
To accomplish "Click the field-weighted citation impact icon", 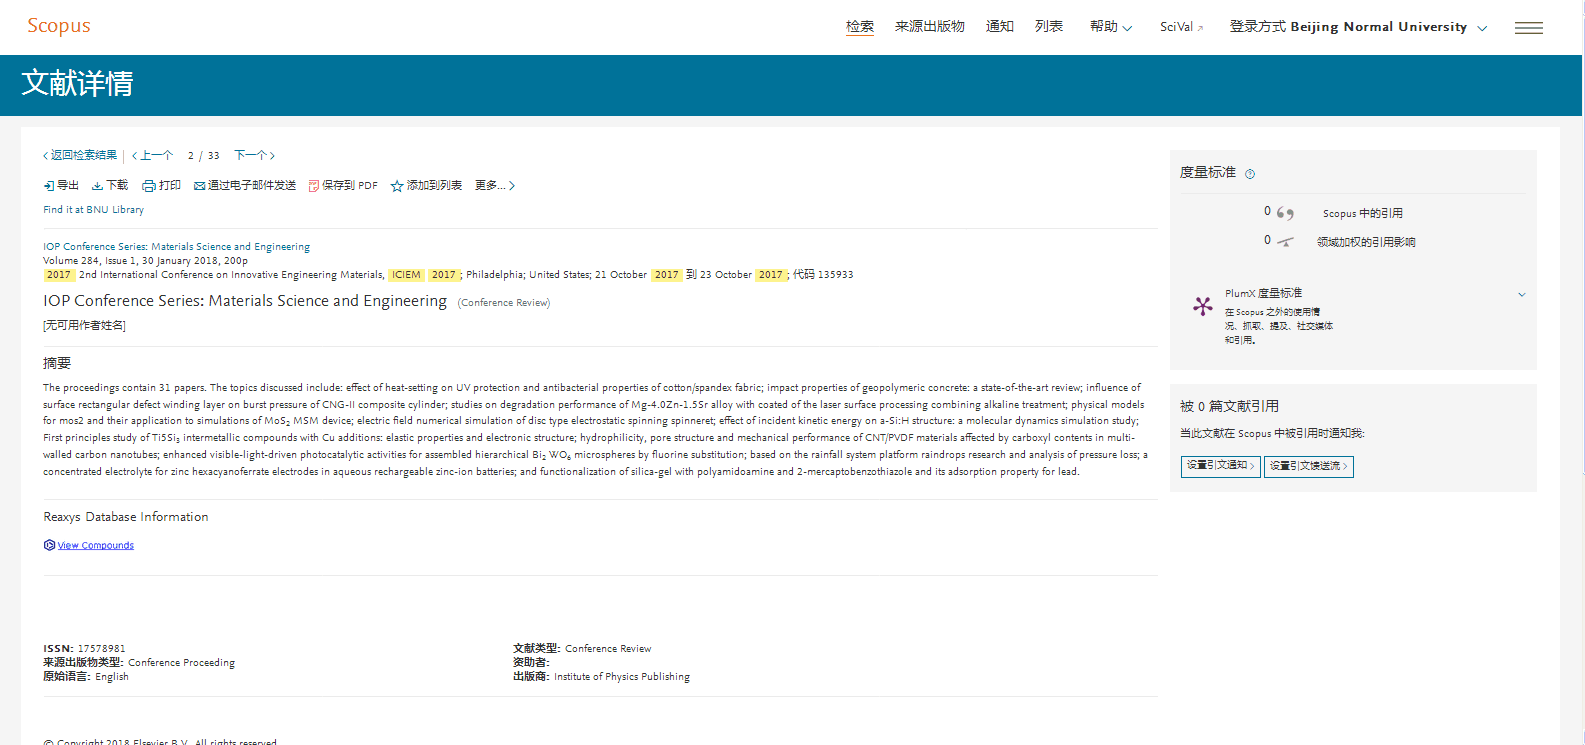I will click(1285, 241).
